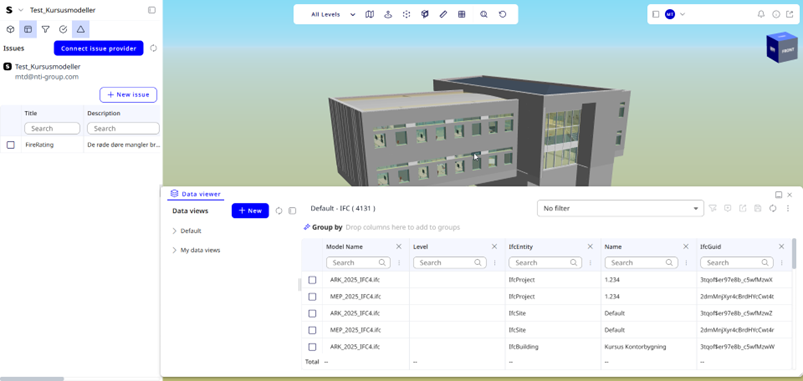Screen dimensions: 803x381
Task: Toggle the data views side panel icon
Action: [292, 211]
